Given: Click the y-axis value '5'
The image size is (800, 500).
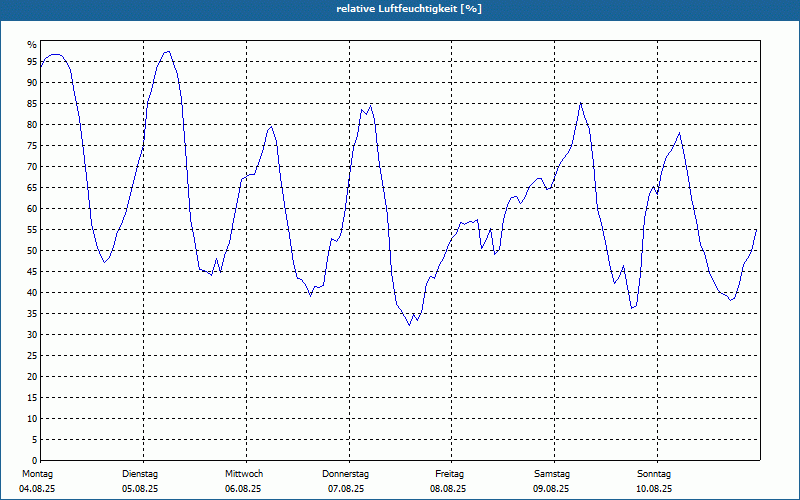Looking at the screenshot, I should click(x=35, y=439).
